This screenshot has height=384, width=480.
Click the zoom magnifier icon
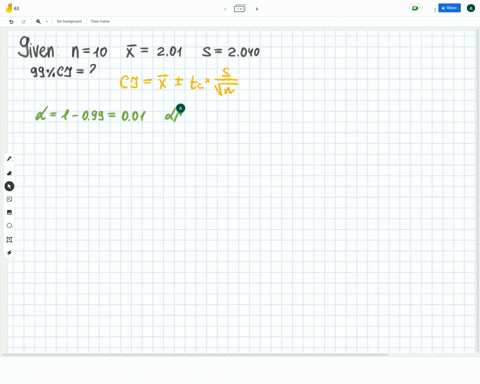coord(38,22)
